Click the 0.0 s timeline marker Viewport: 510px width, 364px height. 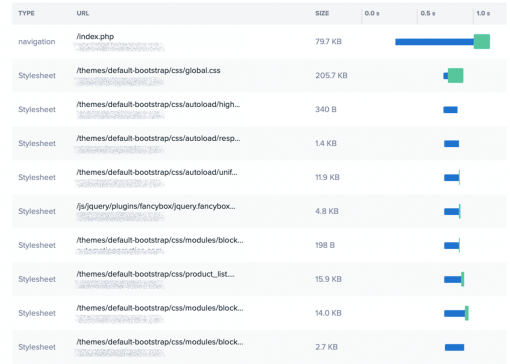coord(372,13)
